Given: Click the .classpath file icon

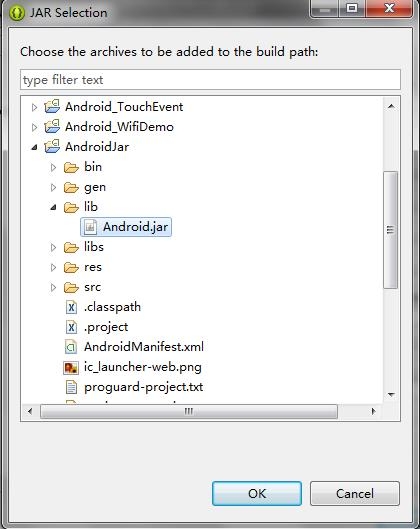Looking at the screenshot, I should [71, 307].
